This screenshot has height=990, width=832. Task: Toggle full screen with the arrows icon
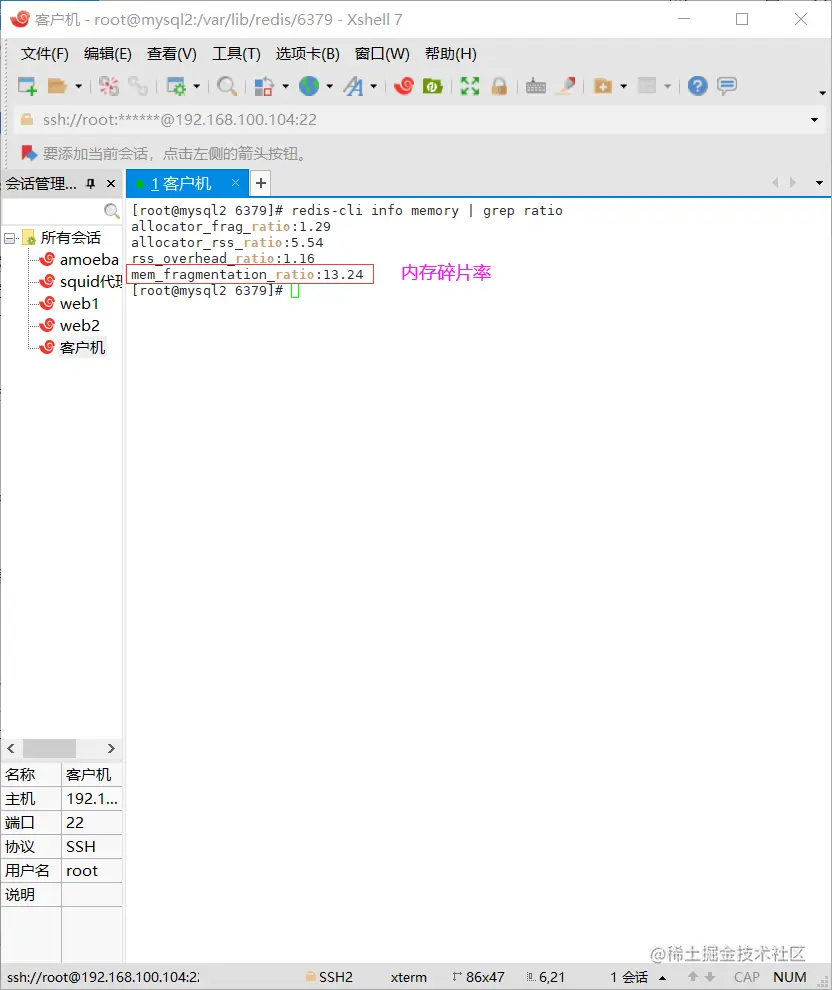(470, 86)
